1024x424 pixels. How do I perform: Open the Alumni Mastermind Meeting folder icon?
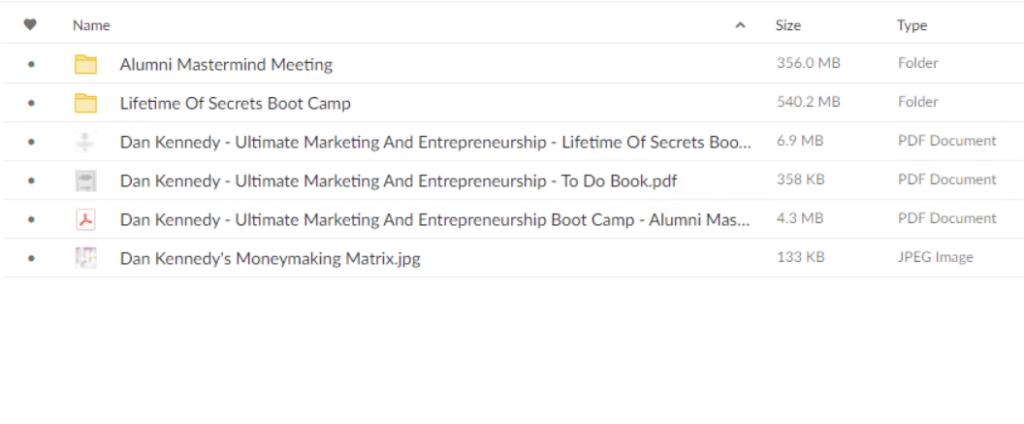[86, 64]
